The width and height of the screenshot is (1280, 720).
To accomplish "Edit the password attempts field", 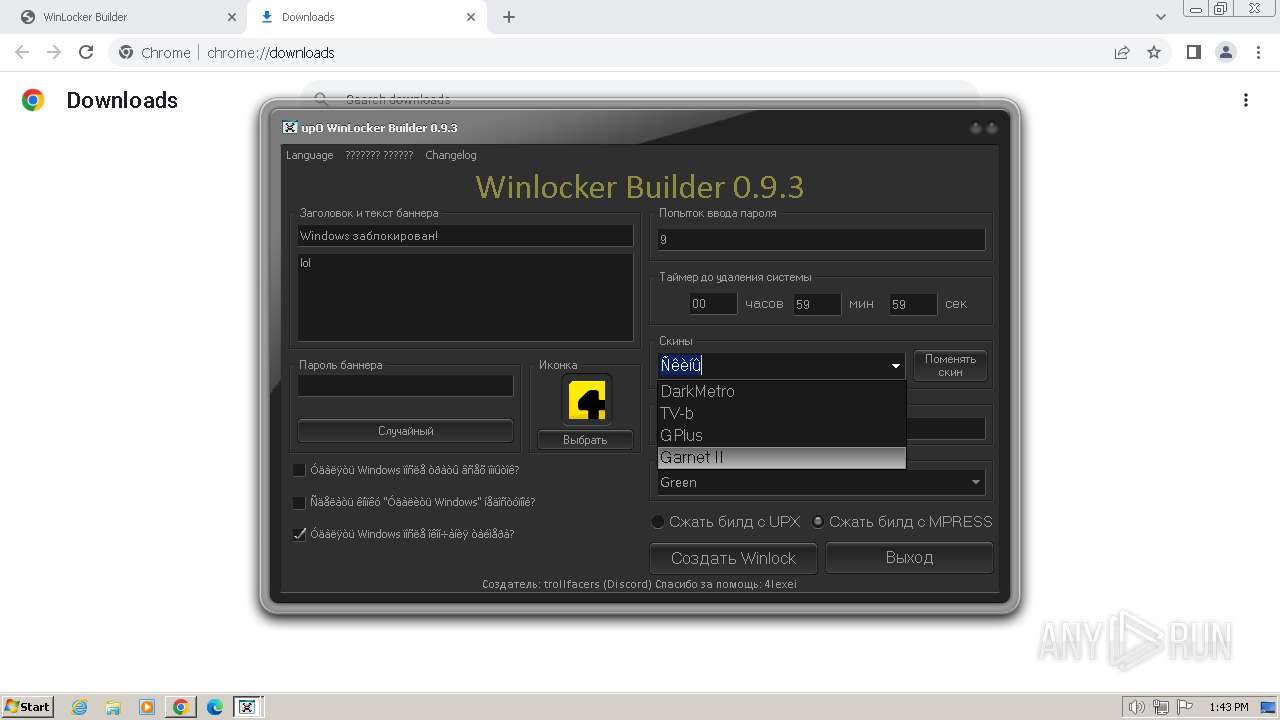I will click(x=821, y=240).
